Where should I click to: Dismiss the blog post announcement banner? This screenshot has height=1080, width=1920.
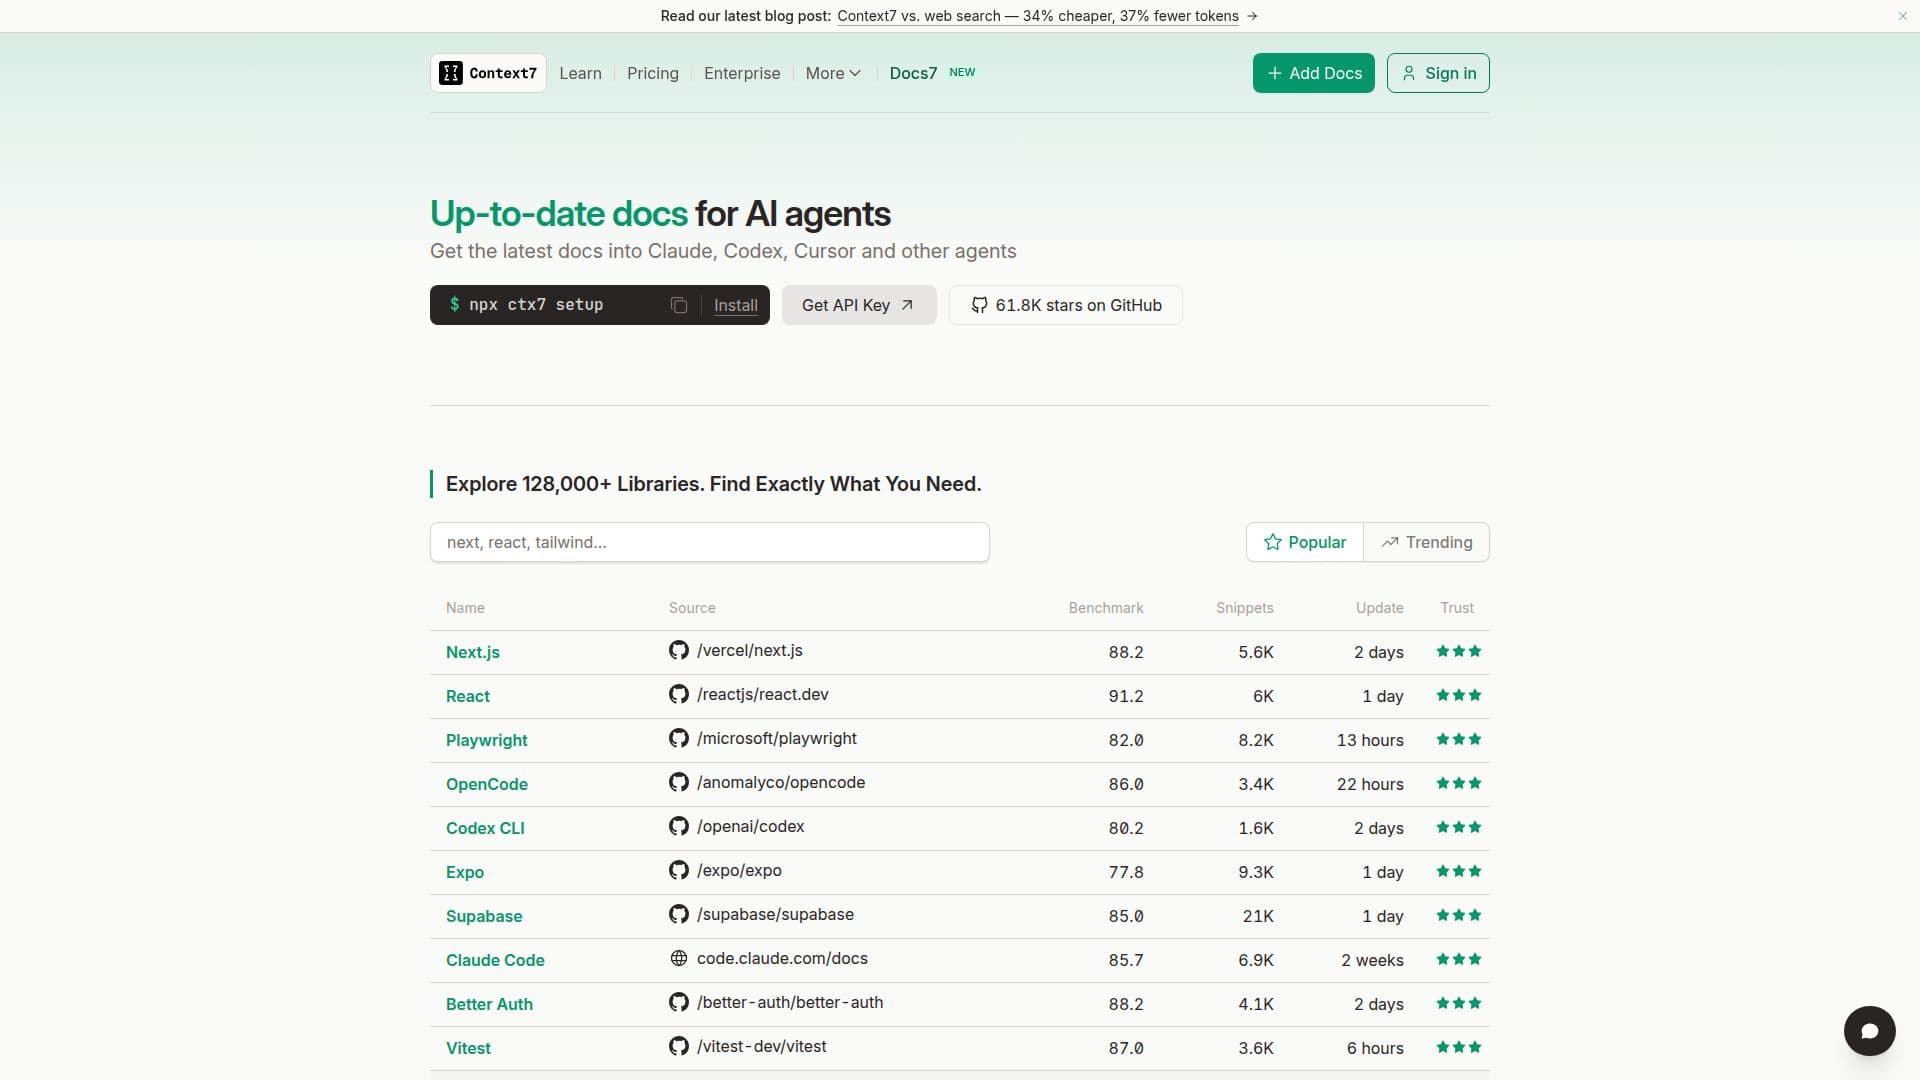pyautogui.click(x=1902, y=16)
